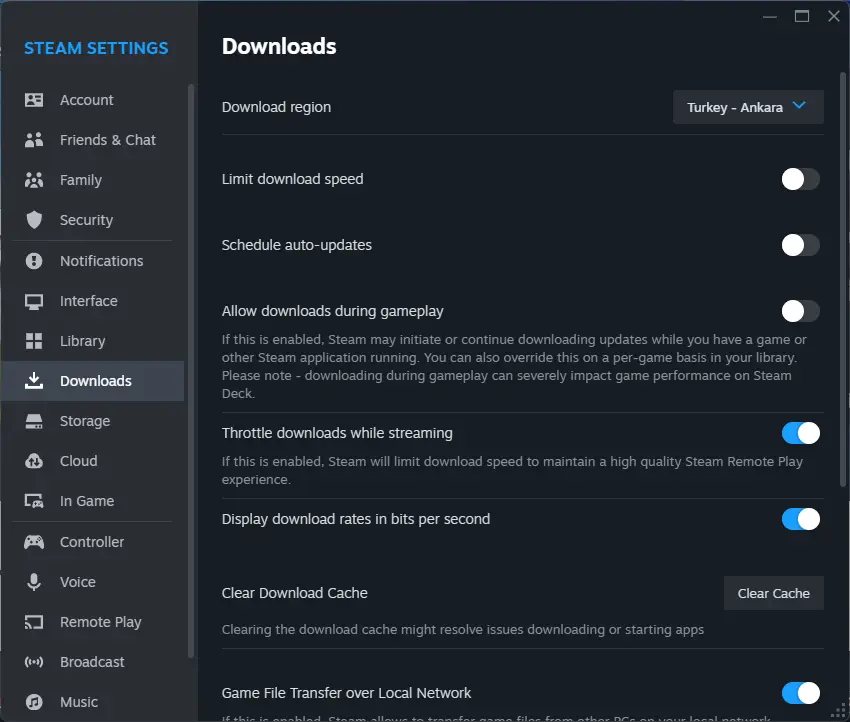The height and width of the screenshot is (722, 850).
Task: Click the Security shield icon
Action: click(34, 220)
